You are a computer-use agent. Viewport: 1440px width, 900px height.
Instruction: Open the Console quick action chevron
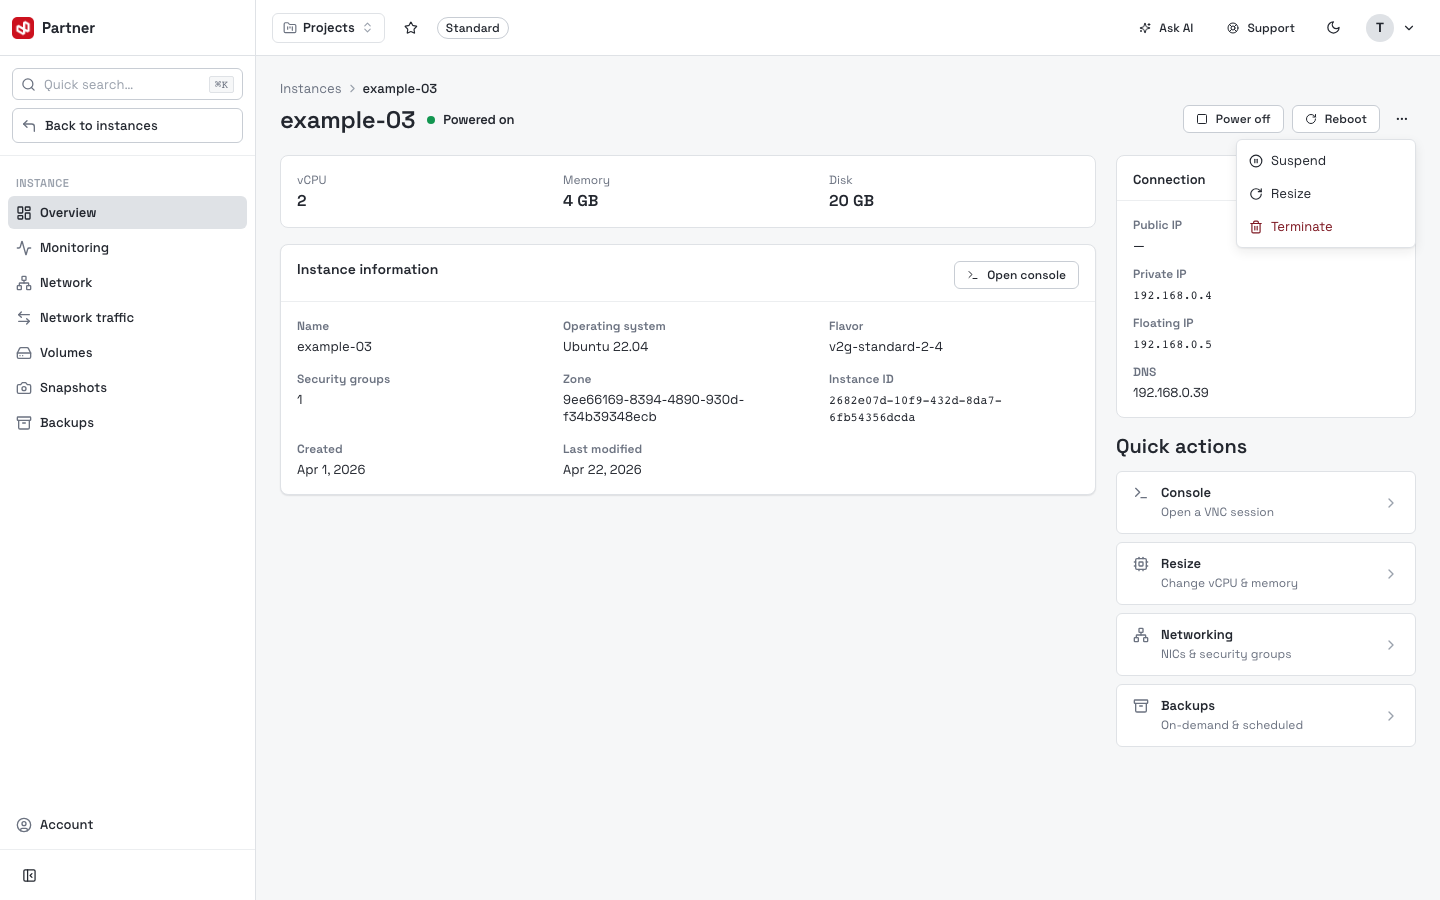pyautogui.click(x=1391, y=503)
